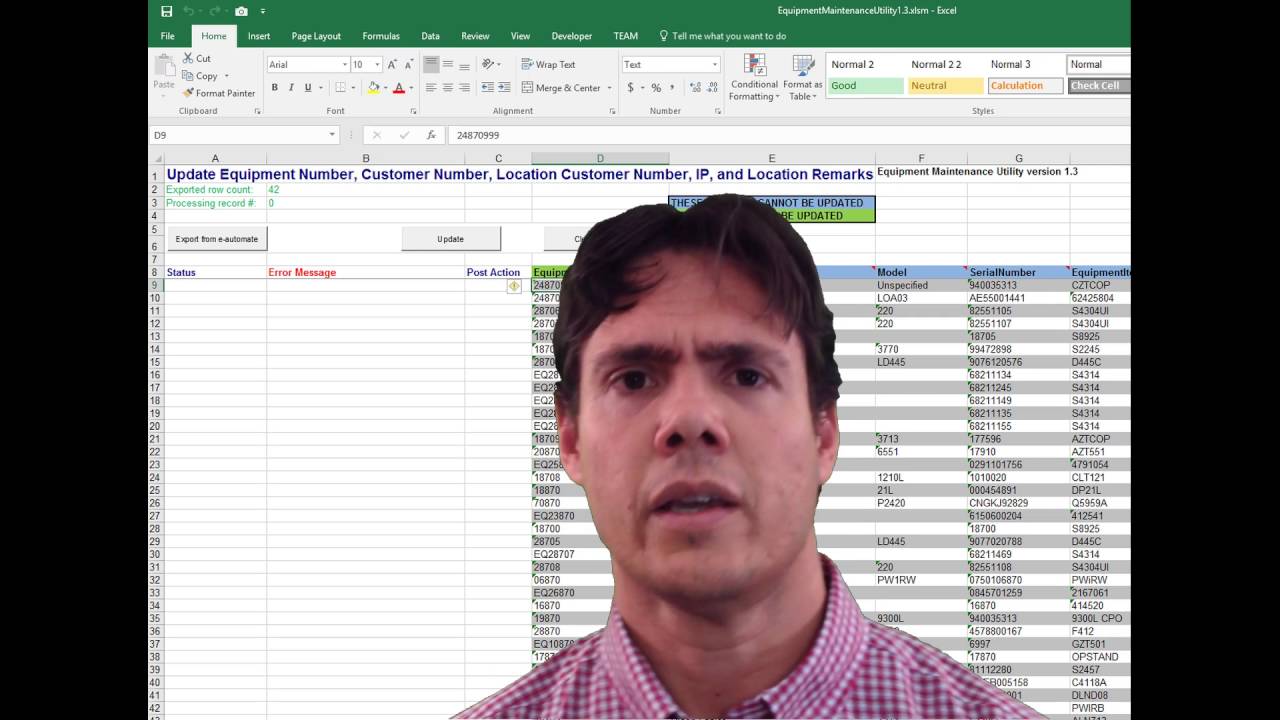Click Export from e-automate button
The height and width of the screenshot is (720, 1280).
217,239
